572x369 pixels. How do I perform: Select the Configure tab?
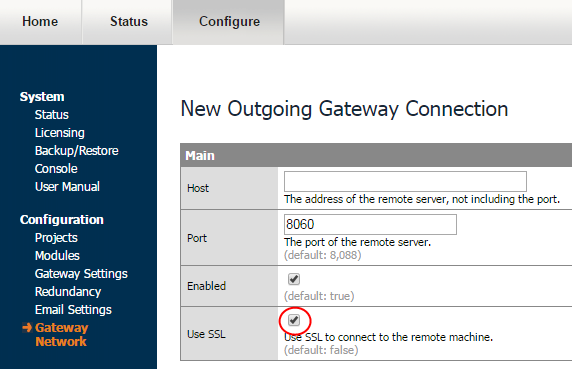coord(229,22)
